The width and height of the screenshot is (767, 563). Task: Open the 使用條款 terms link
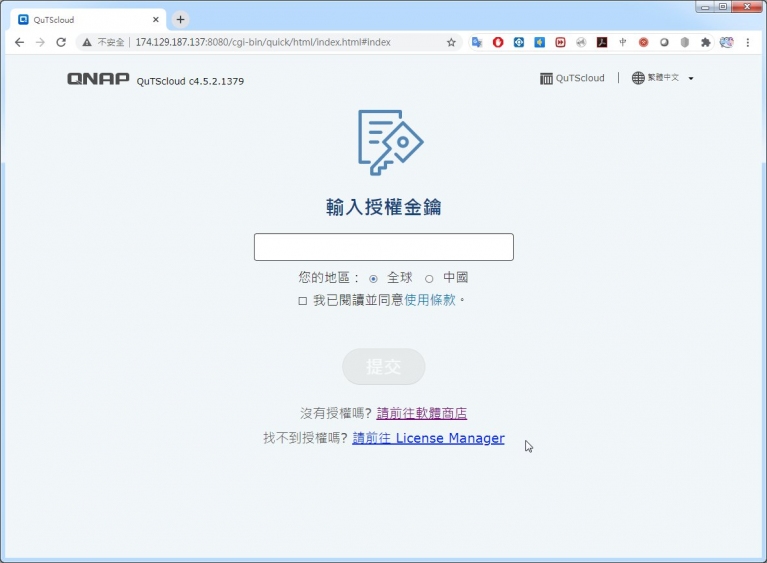point(429,300)
